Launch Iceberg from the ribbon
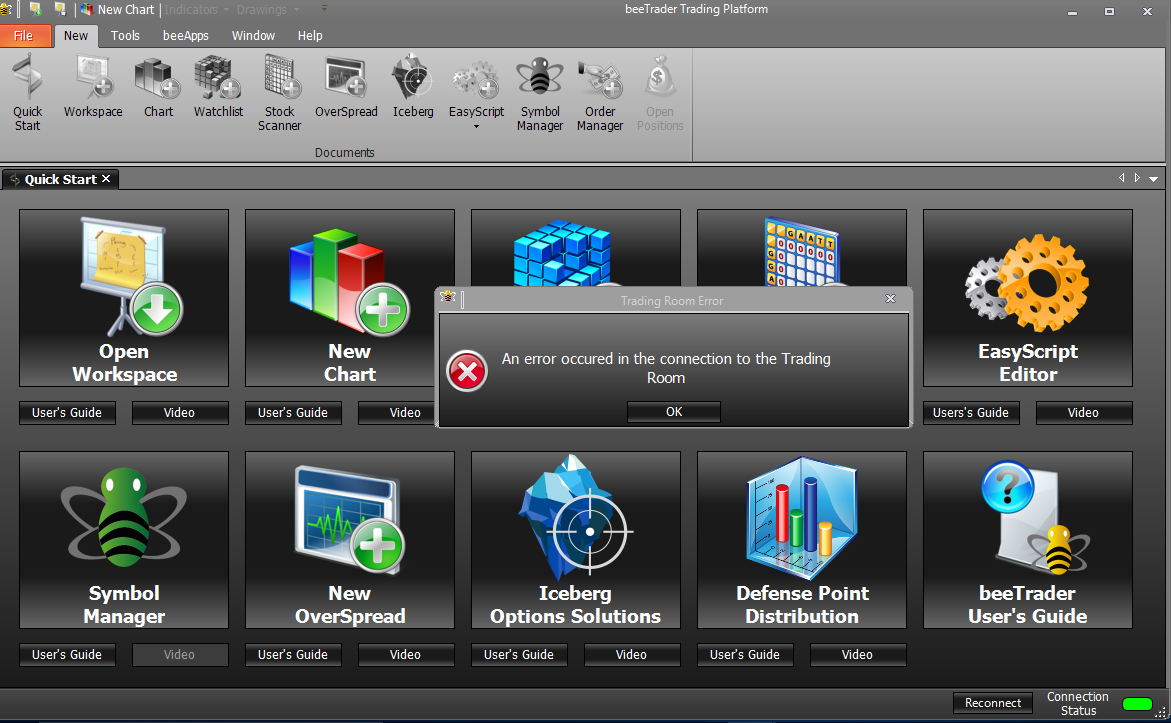Image resolution: width=1171 pixels, height=723 pixels. (x=413, y=87)
